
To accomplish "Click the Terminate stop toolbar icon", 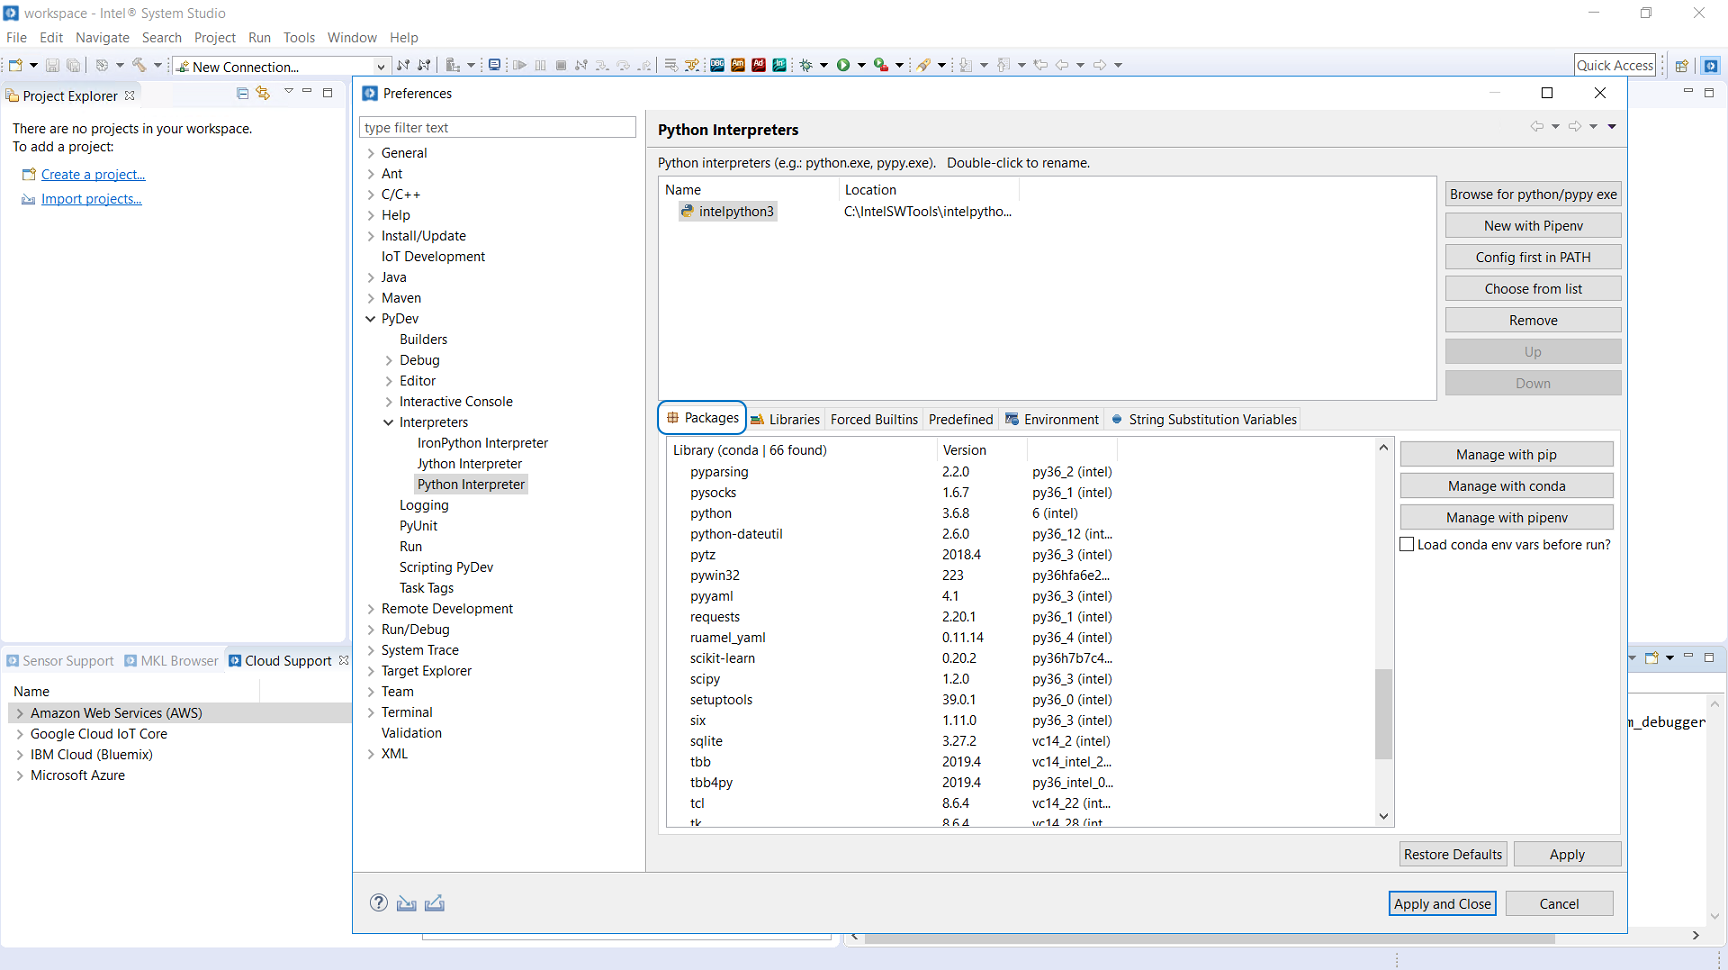I will [561, 65].
